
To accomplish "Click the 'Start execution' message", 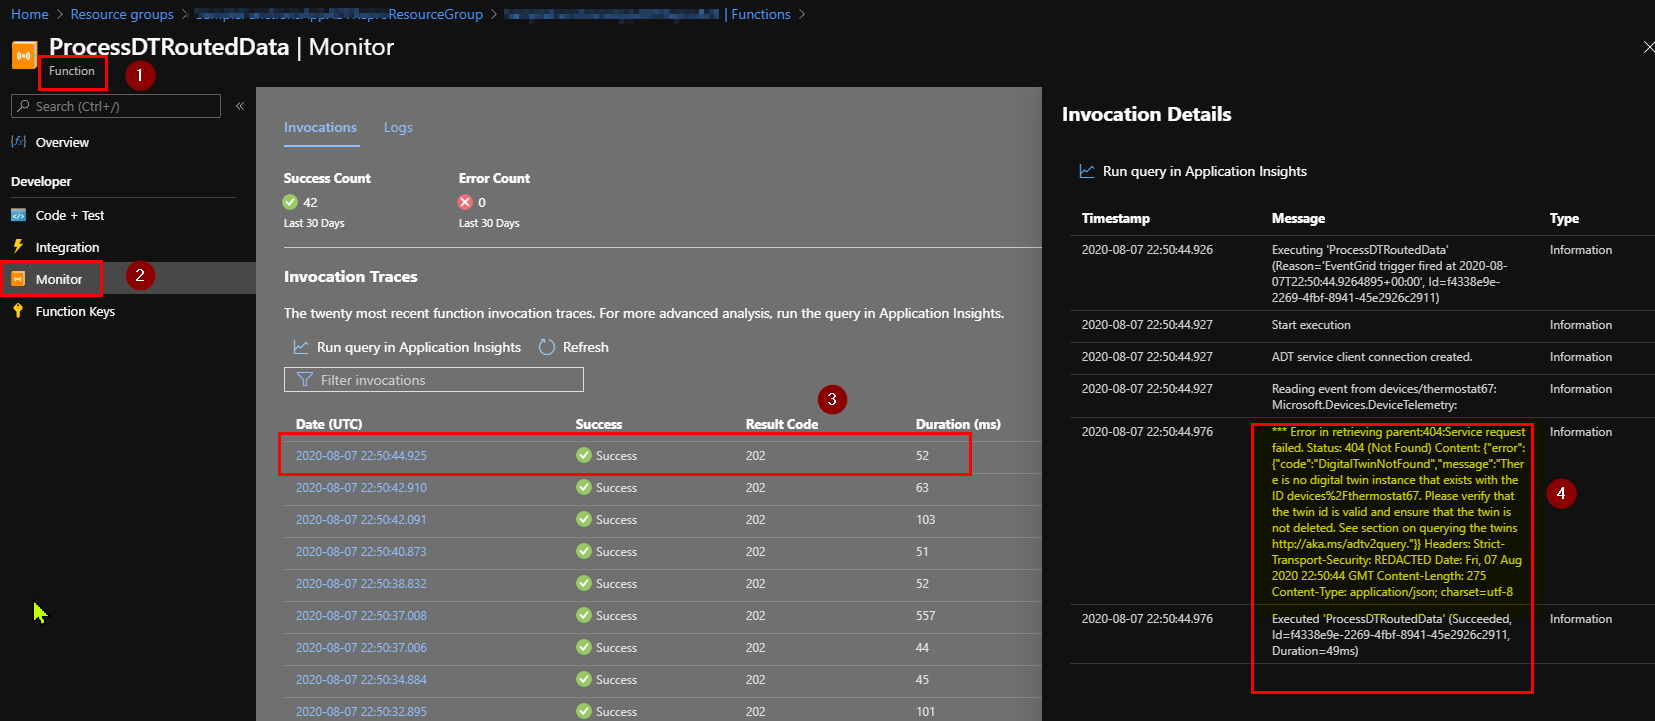I will 1311,325.
